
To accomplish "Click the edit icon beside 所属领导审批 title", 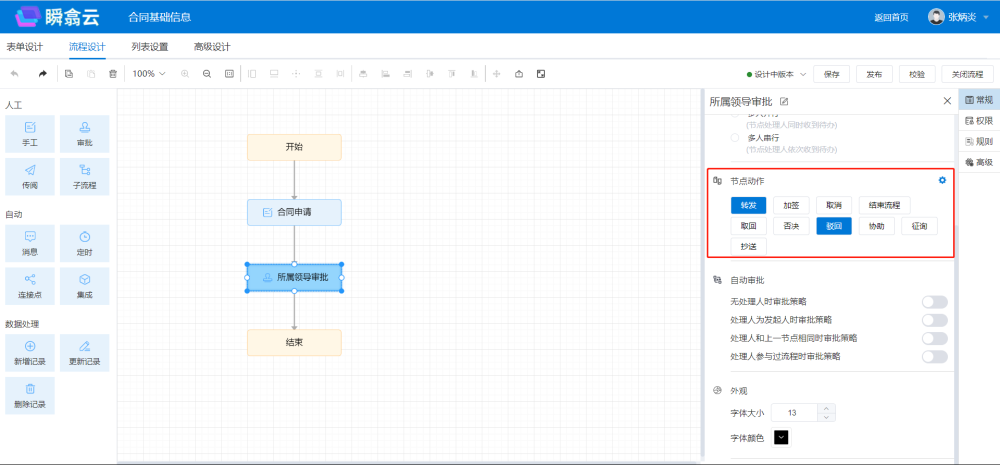I will (784, 101).
